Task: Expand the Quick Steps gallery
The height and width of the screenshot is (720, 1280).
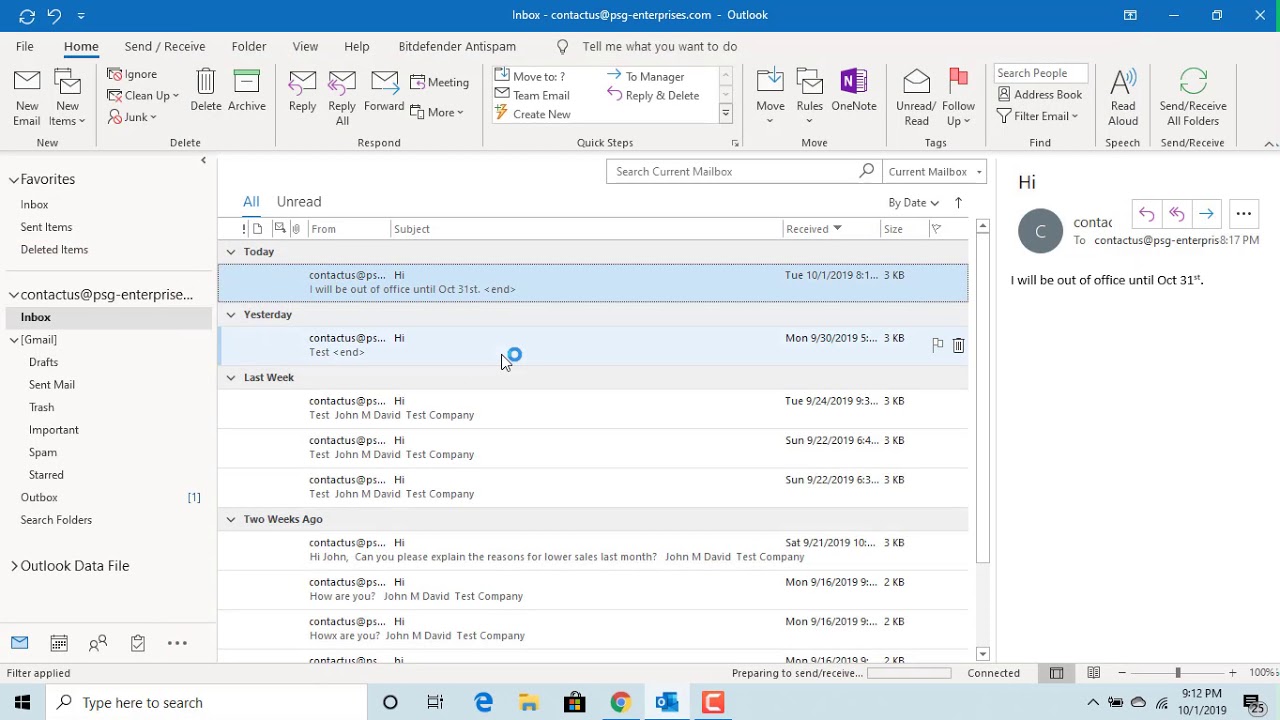Action: tap(725, 114)
